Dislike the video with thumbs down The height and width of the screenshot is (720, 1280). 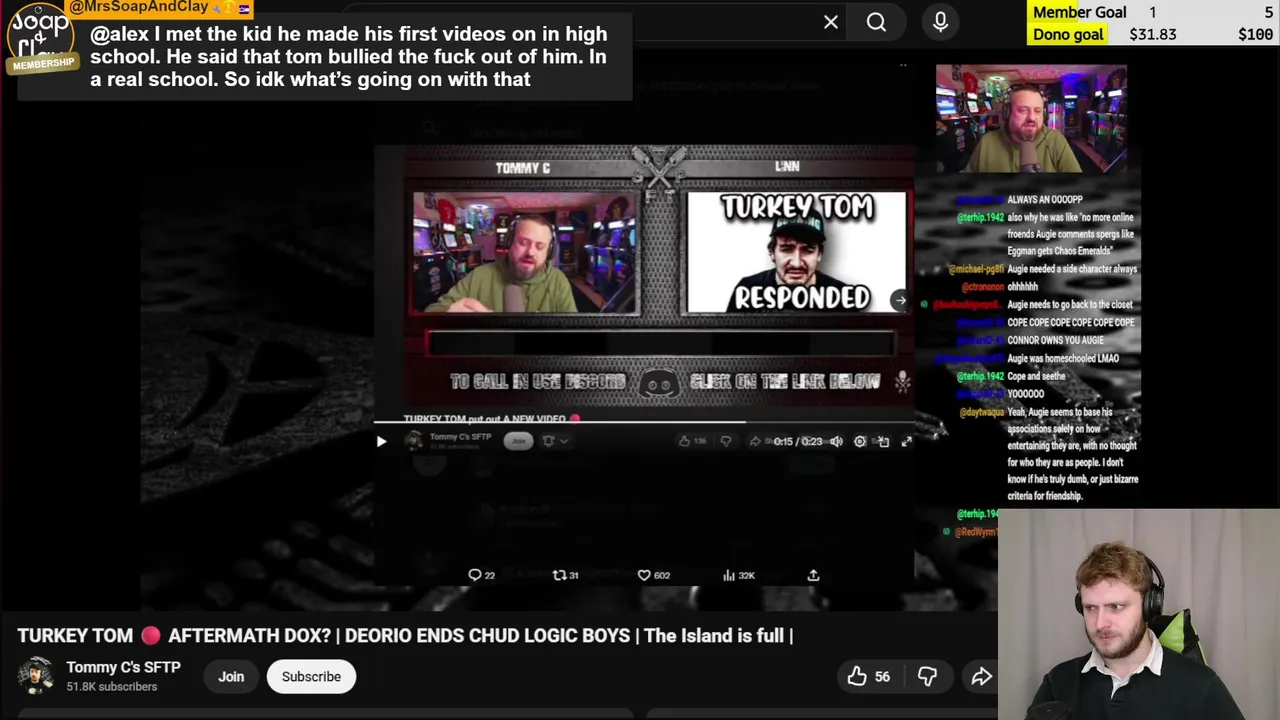[x=928, y=677]
